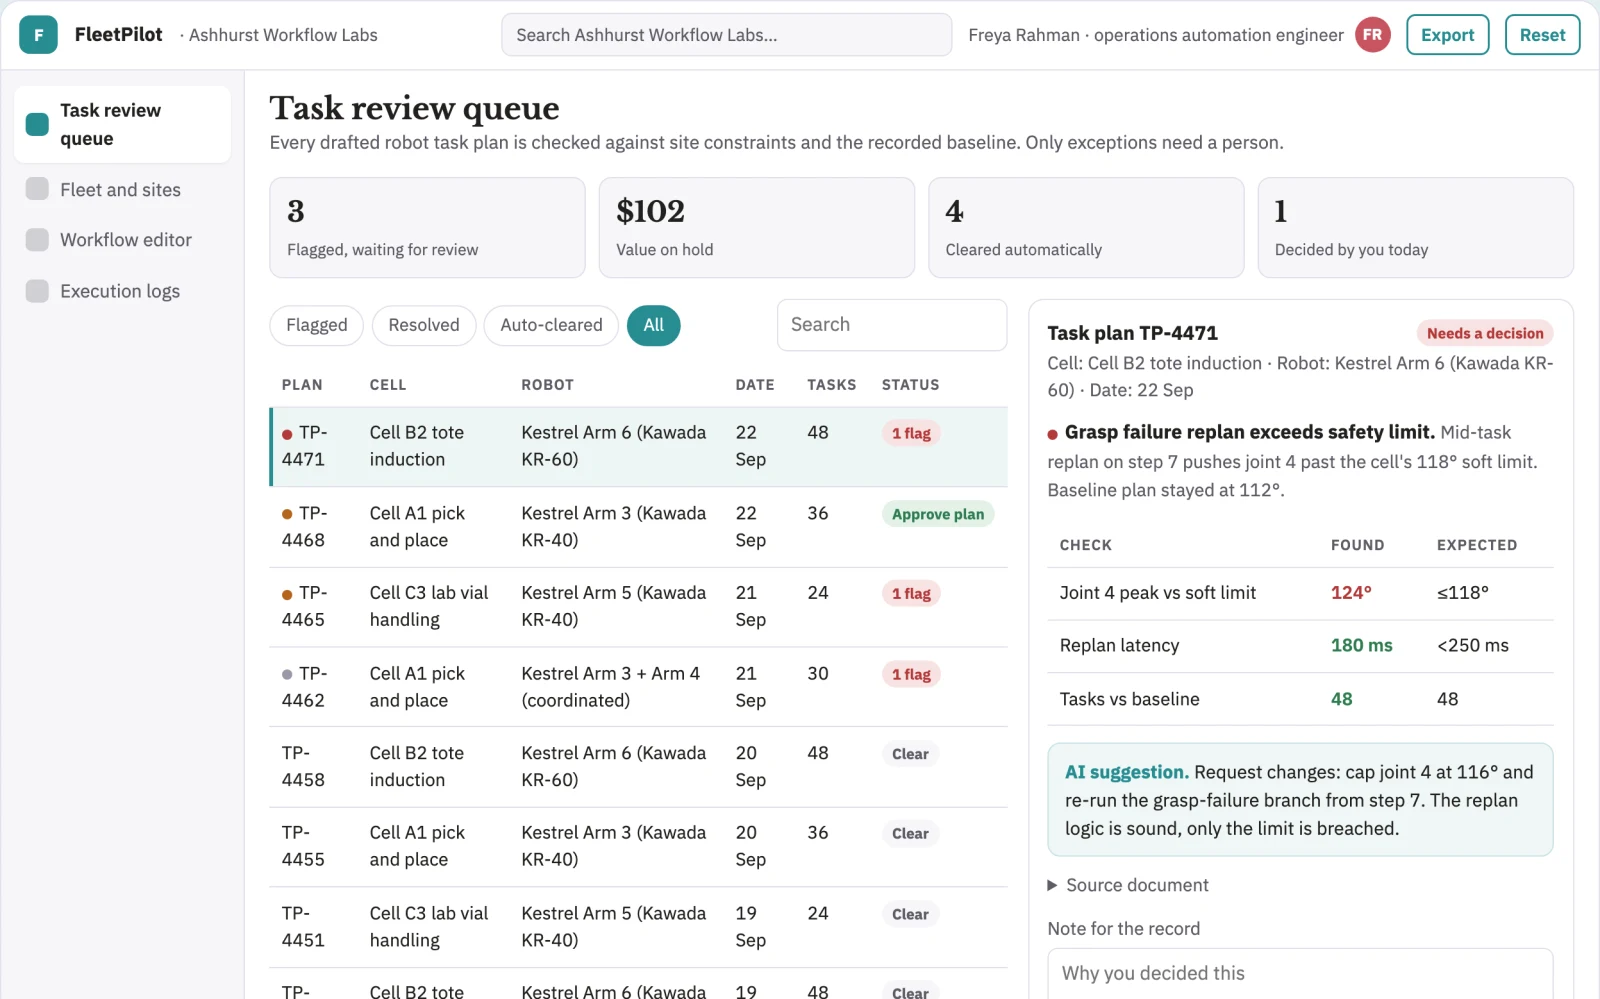Click the Joint 4 peak vs soft limit check
The width and height of the screenshot is (1600, 999).
coord(1300,593)
